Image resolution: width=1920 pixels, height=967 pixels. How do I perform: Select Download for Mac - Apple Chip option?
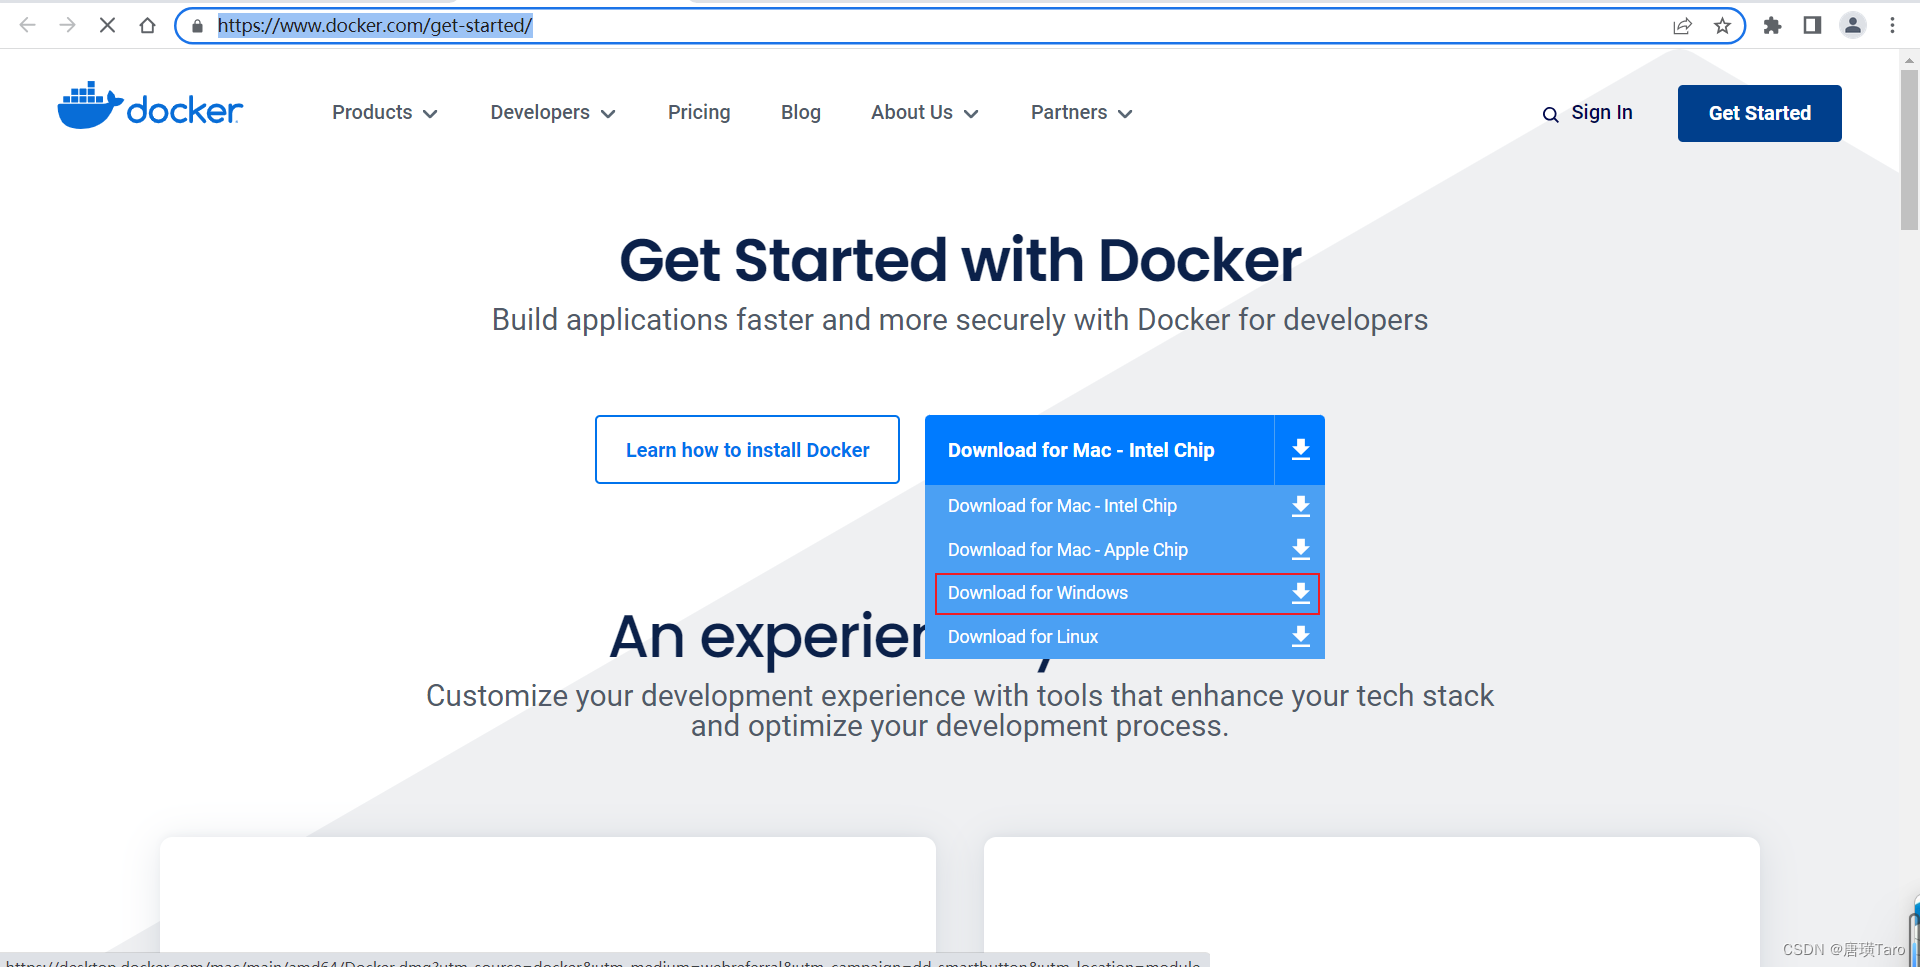click(x=1125, y=550)
